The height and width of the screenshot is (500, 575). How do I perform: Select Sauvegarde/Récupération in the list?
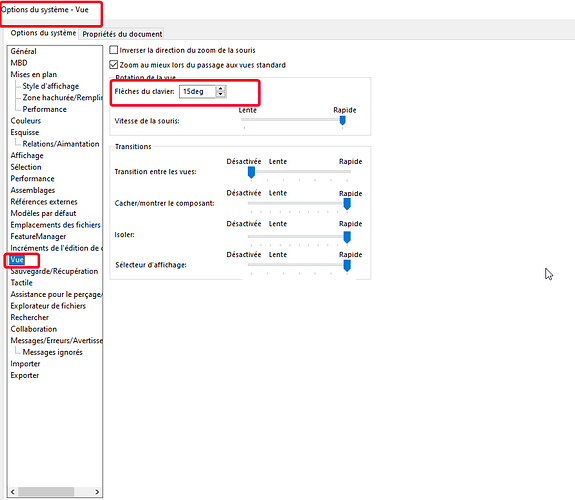pos(54,271)
